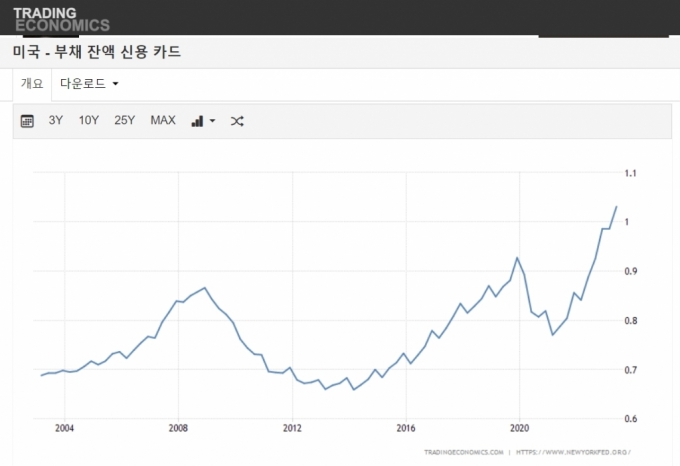This screenshot has width=680, height=466.
Task: Click the bar chart type icon
Action: click(197, 121)
